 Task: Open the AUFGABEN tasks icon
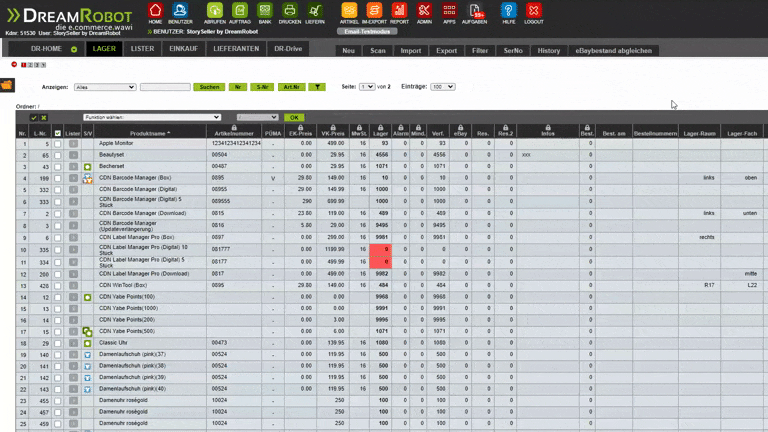(474, 11)
